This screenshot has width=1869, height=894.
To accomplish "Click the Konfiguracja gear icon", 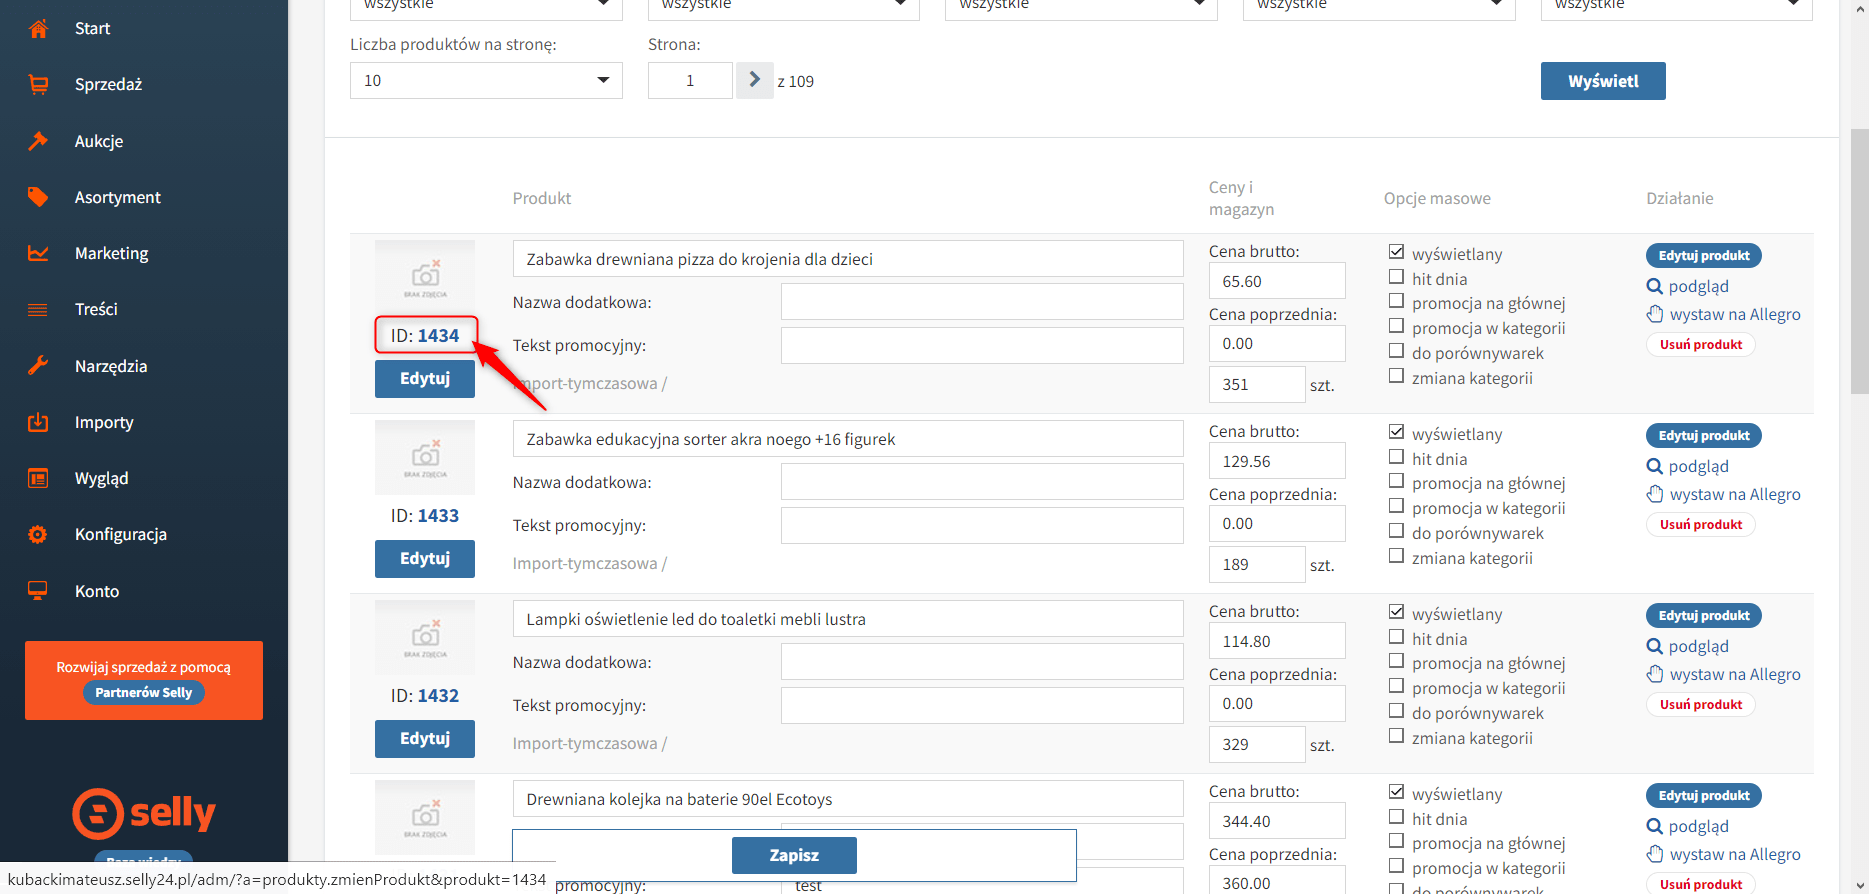I will (x=38, y=534).
